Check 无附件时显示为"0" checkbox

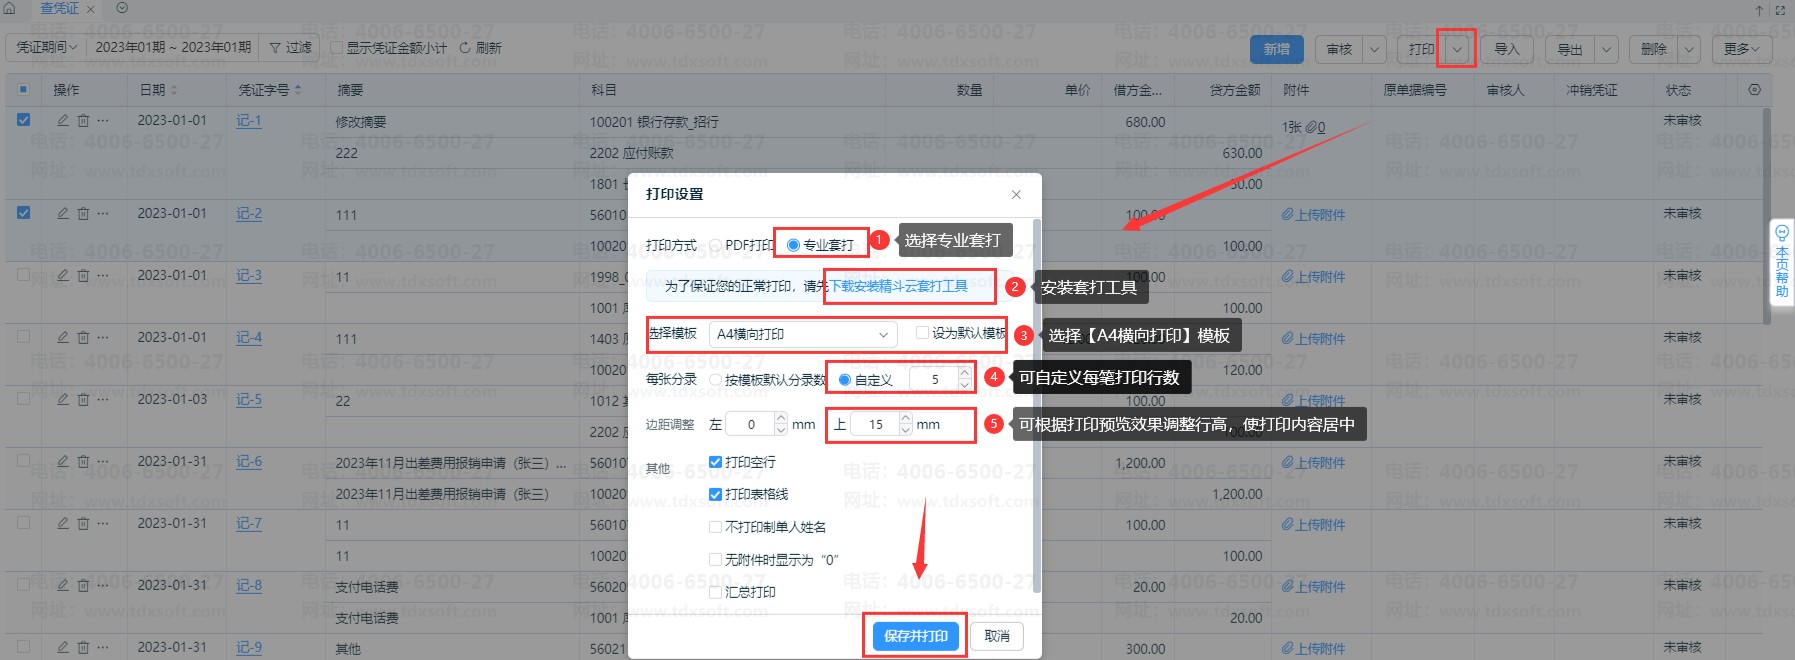point(715,560)
